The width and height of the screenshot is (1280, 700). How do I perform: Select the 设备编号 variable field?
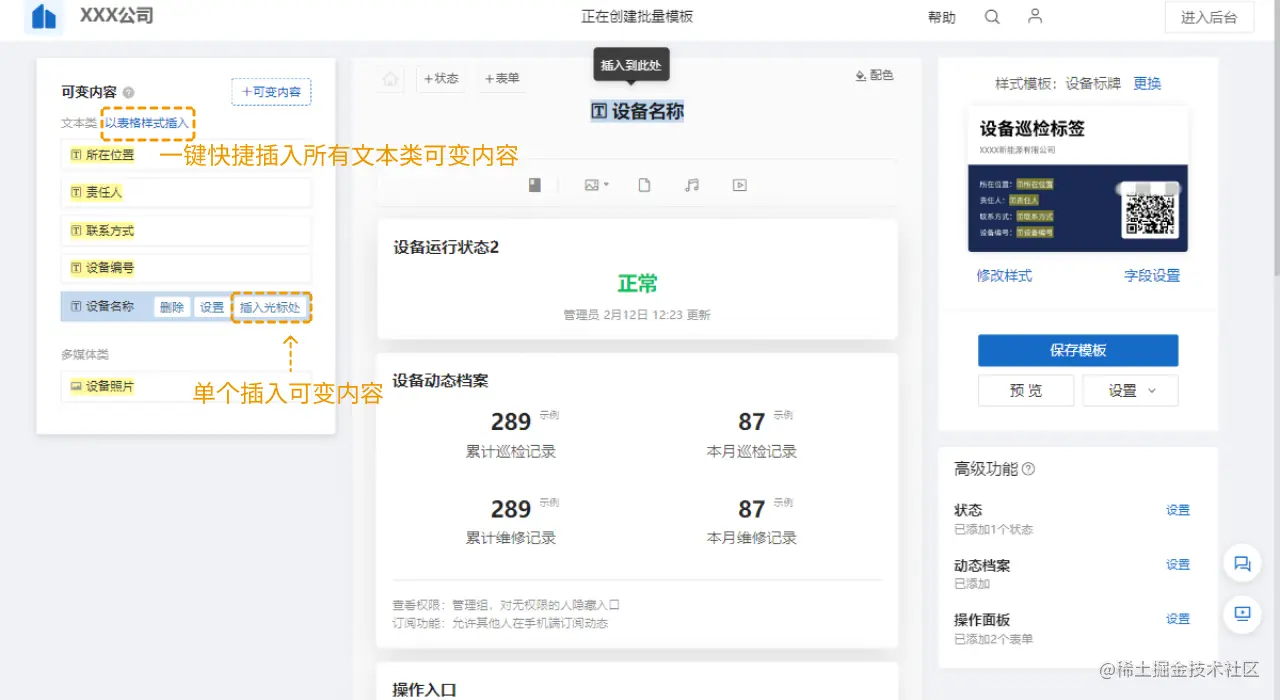tap(186, 268)
